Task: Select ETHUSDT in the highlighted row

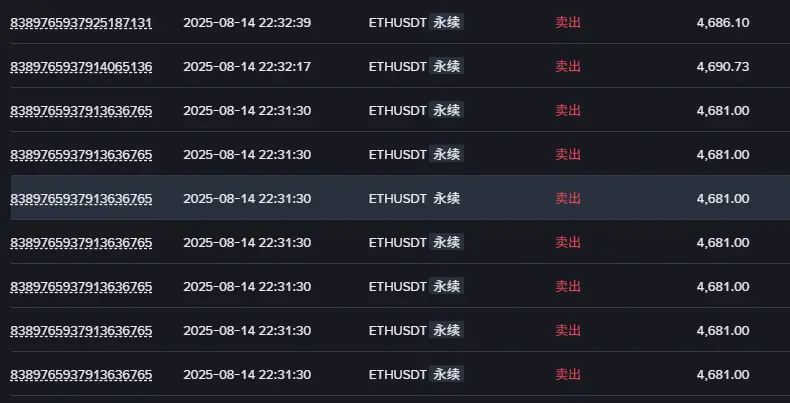Action: pyautogui.click(x=398, y=198)
